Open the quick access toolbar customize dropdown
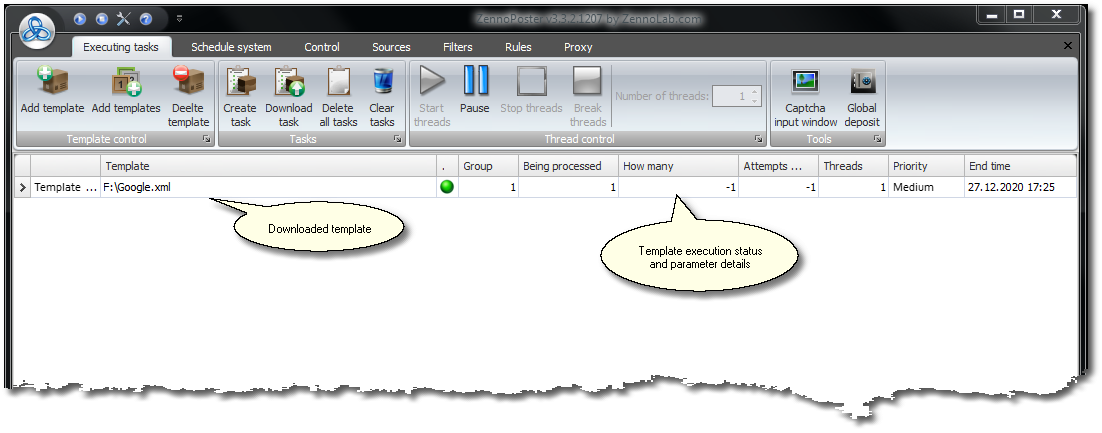 [179, 18]
